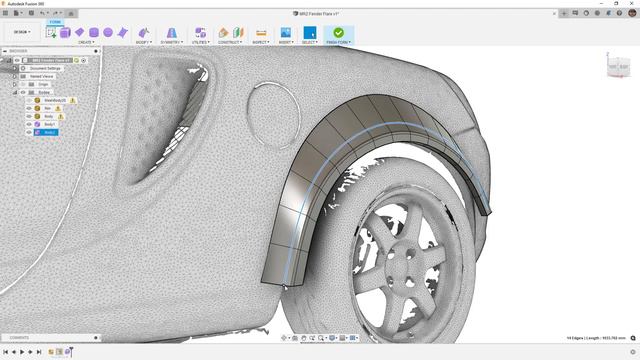The height and width of the screenshot is (360, 640).
Task: Expand the Document Settings node
Action: point(15,68)
